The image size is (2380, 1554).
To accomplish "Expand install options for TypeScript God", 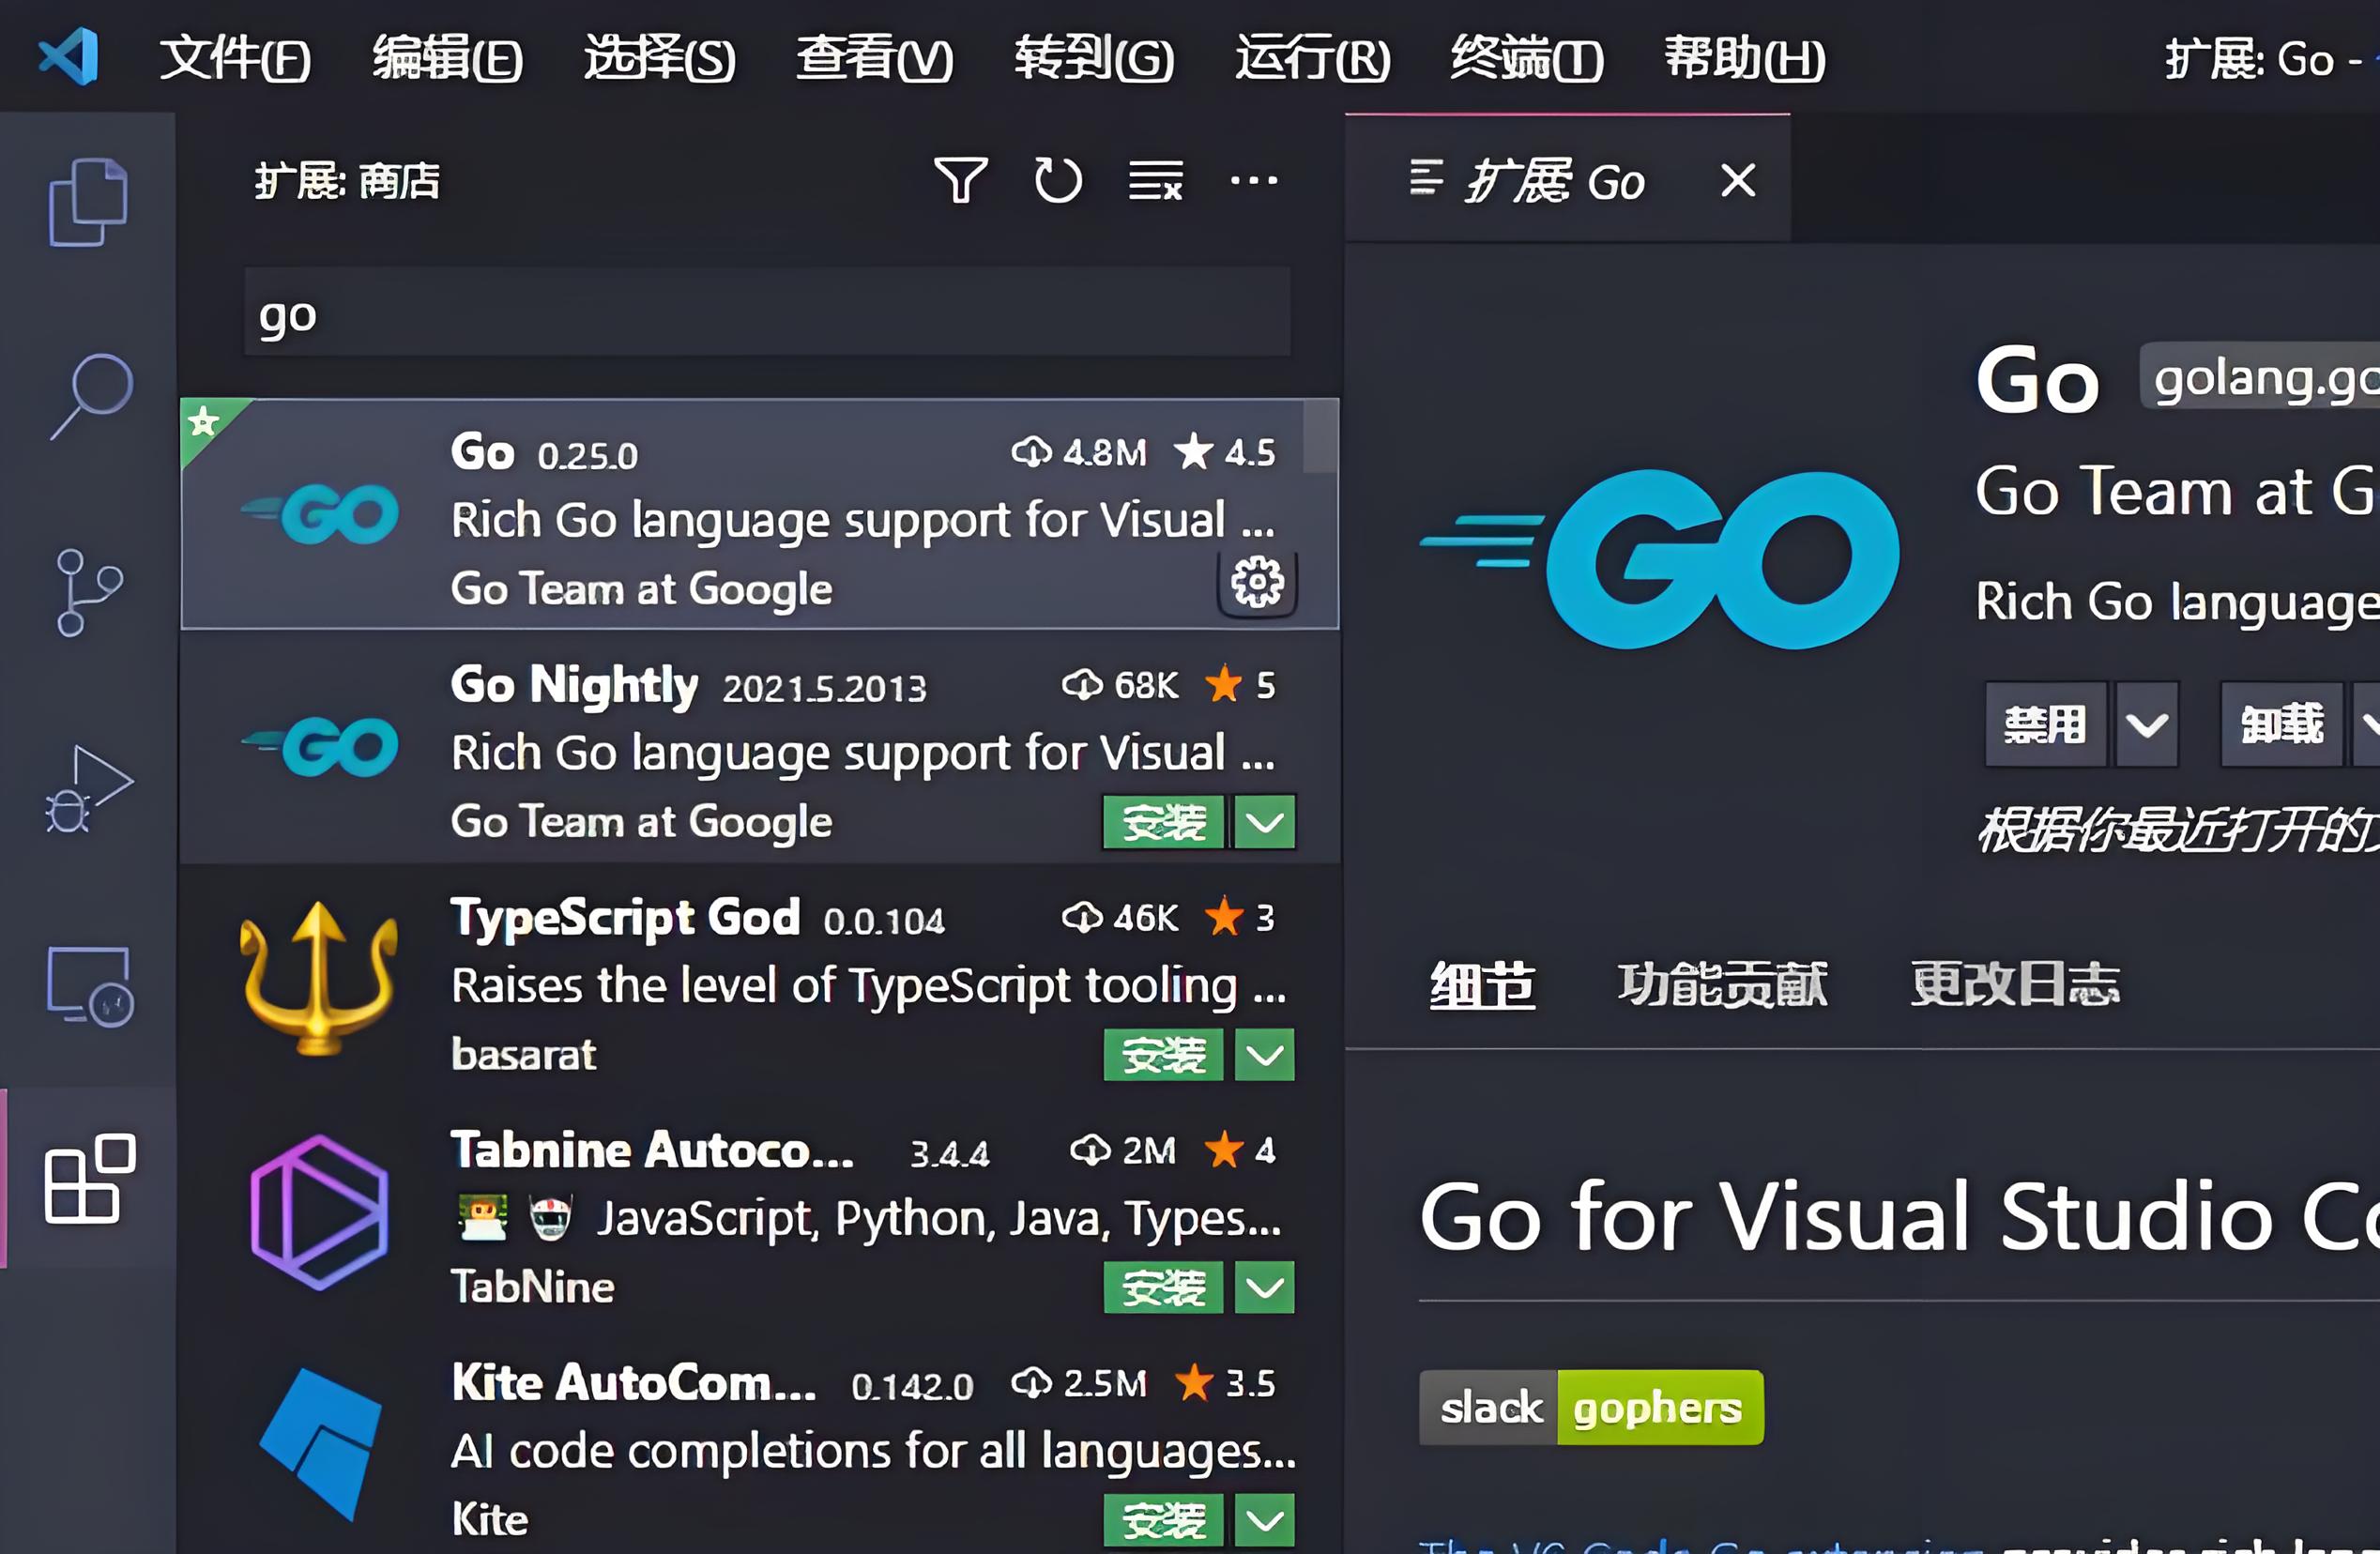I will [x=1265, y=1055].
